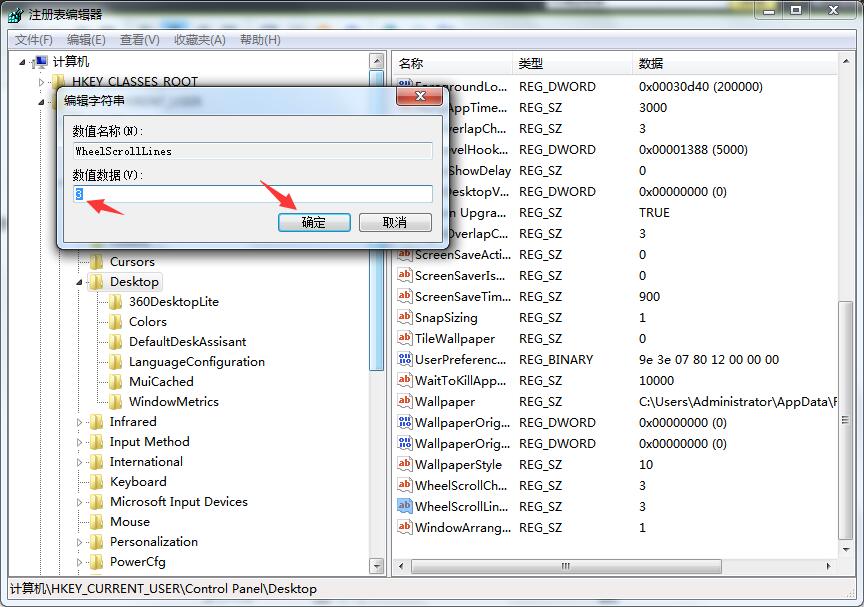
Task: Expand the Infrared registry key
Action: point(80,422)
